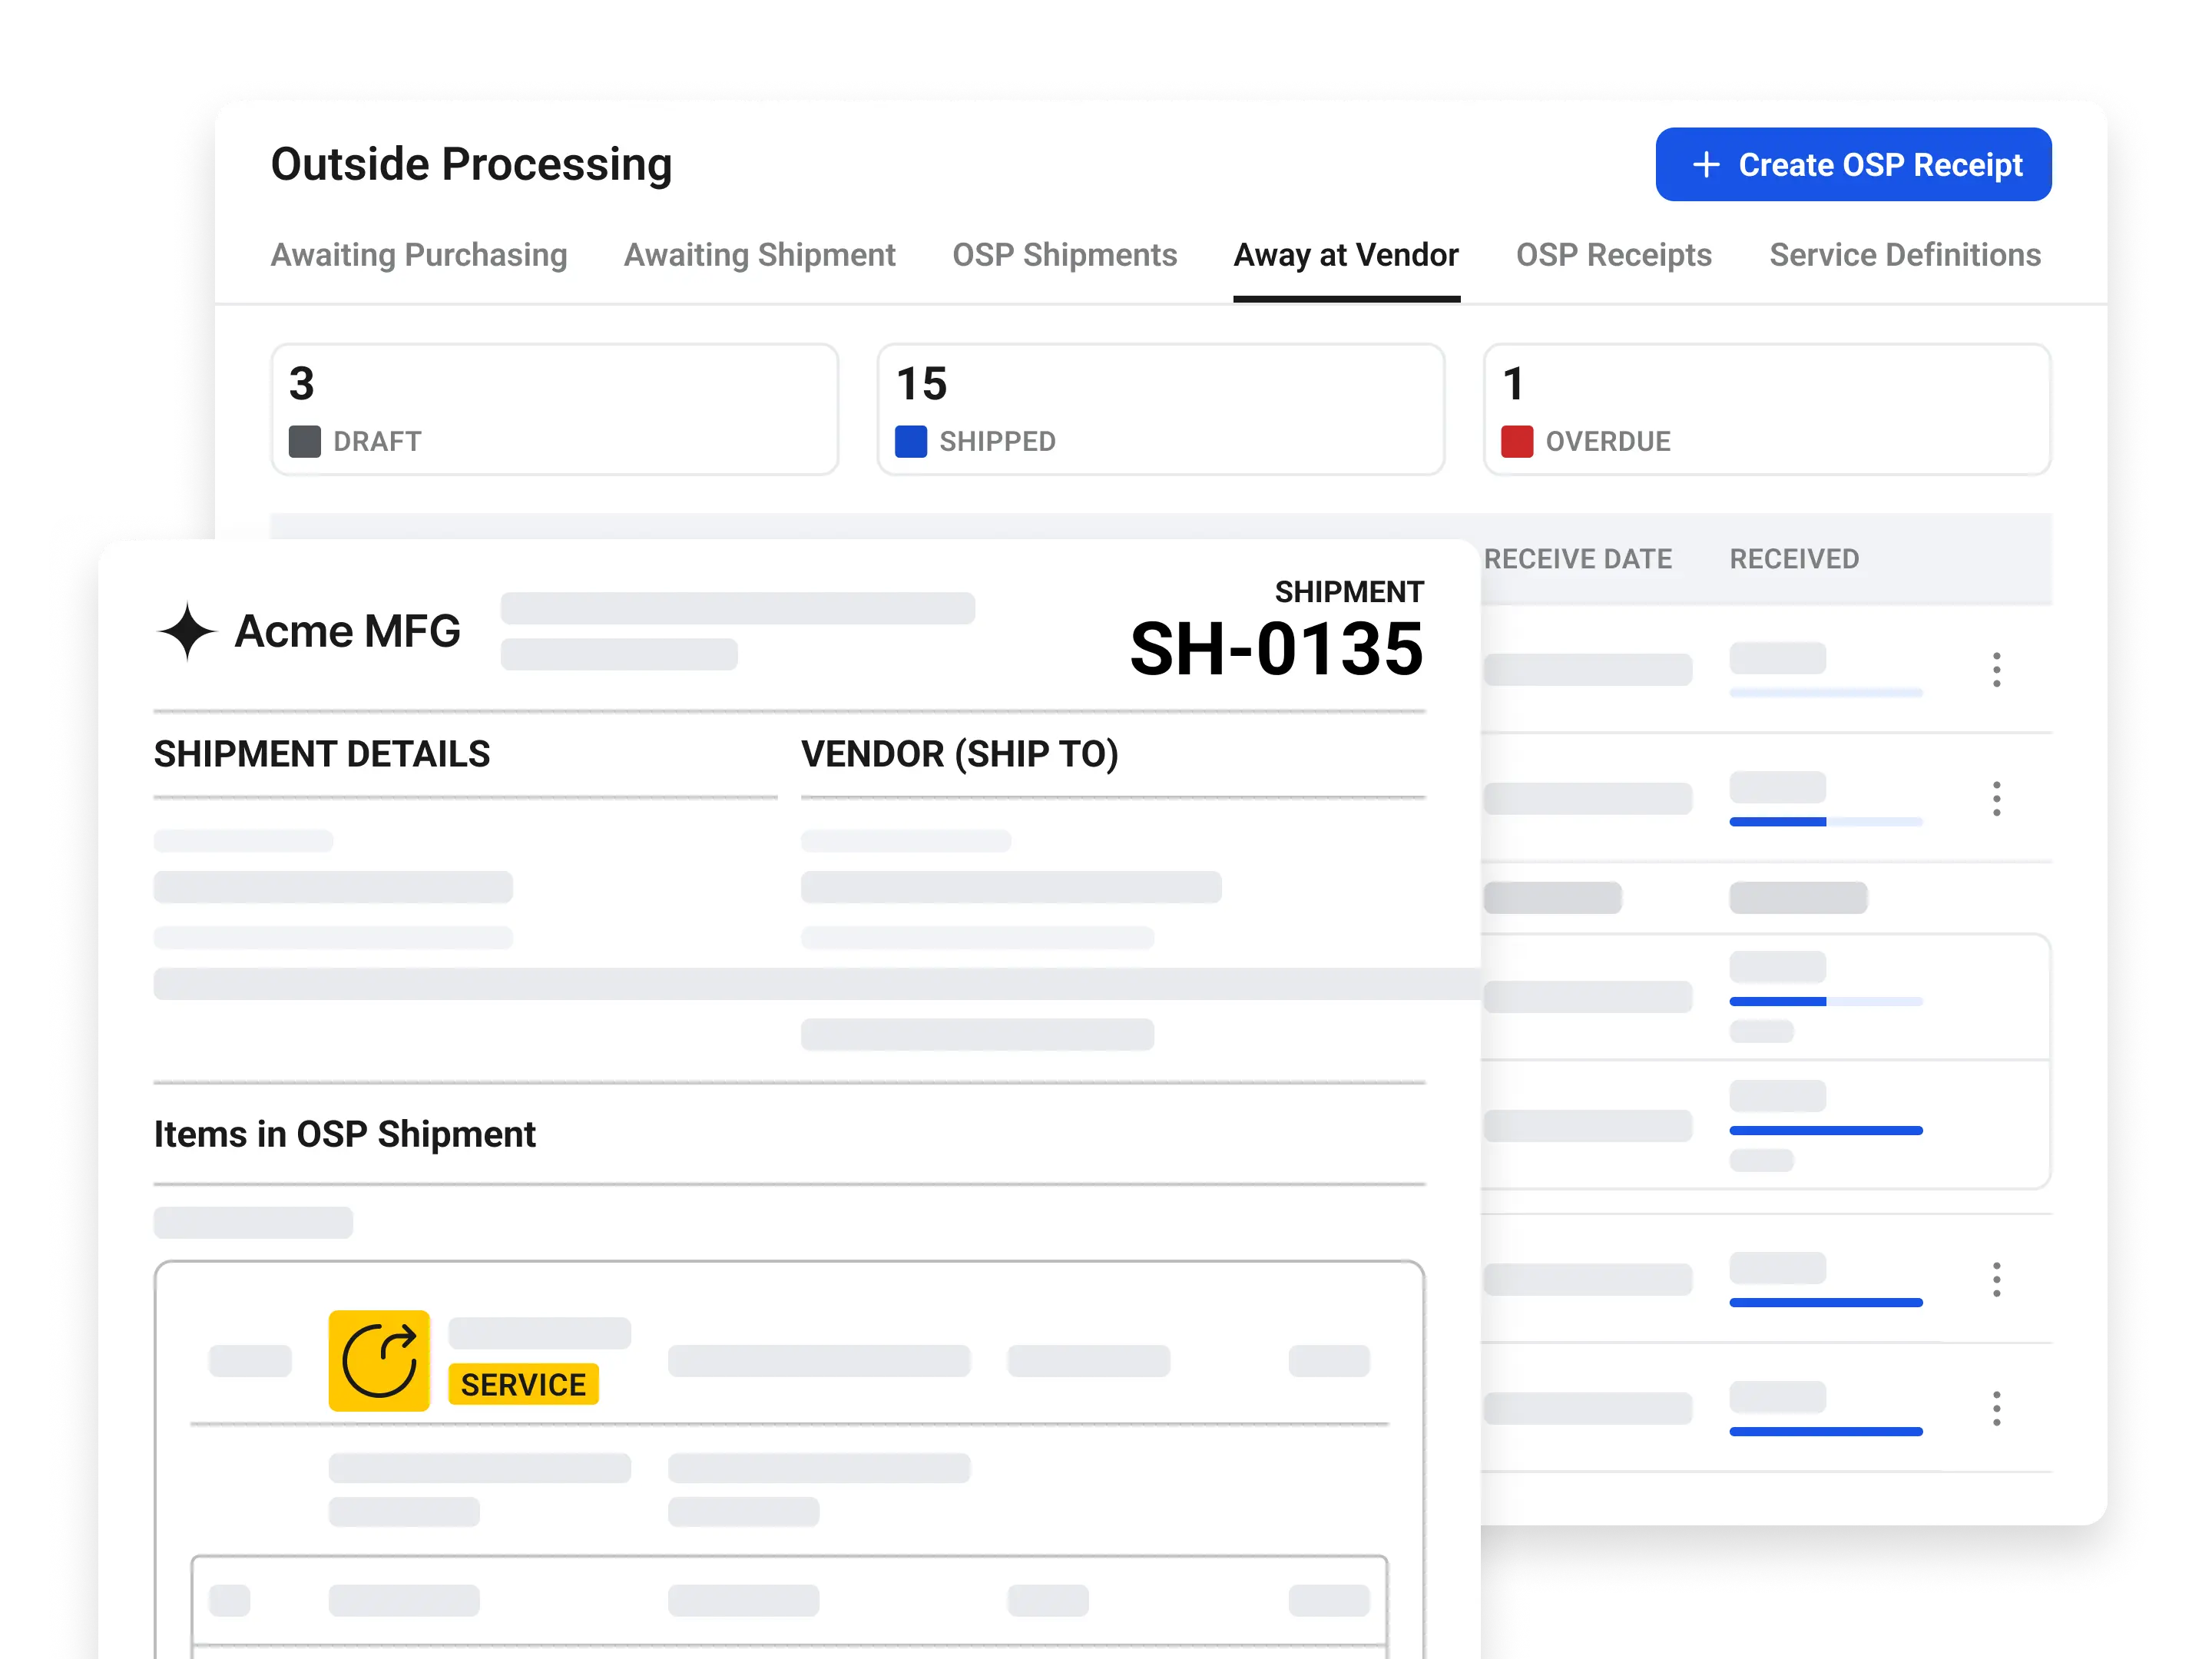The image size is (2212, 1659).
Task: Open the three-dot menu on second table row
Action: 1997,799
